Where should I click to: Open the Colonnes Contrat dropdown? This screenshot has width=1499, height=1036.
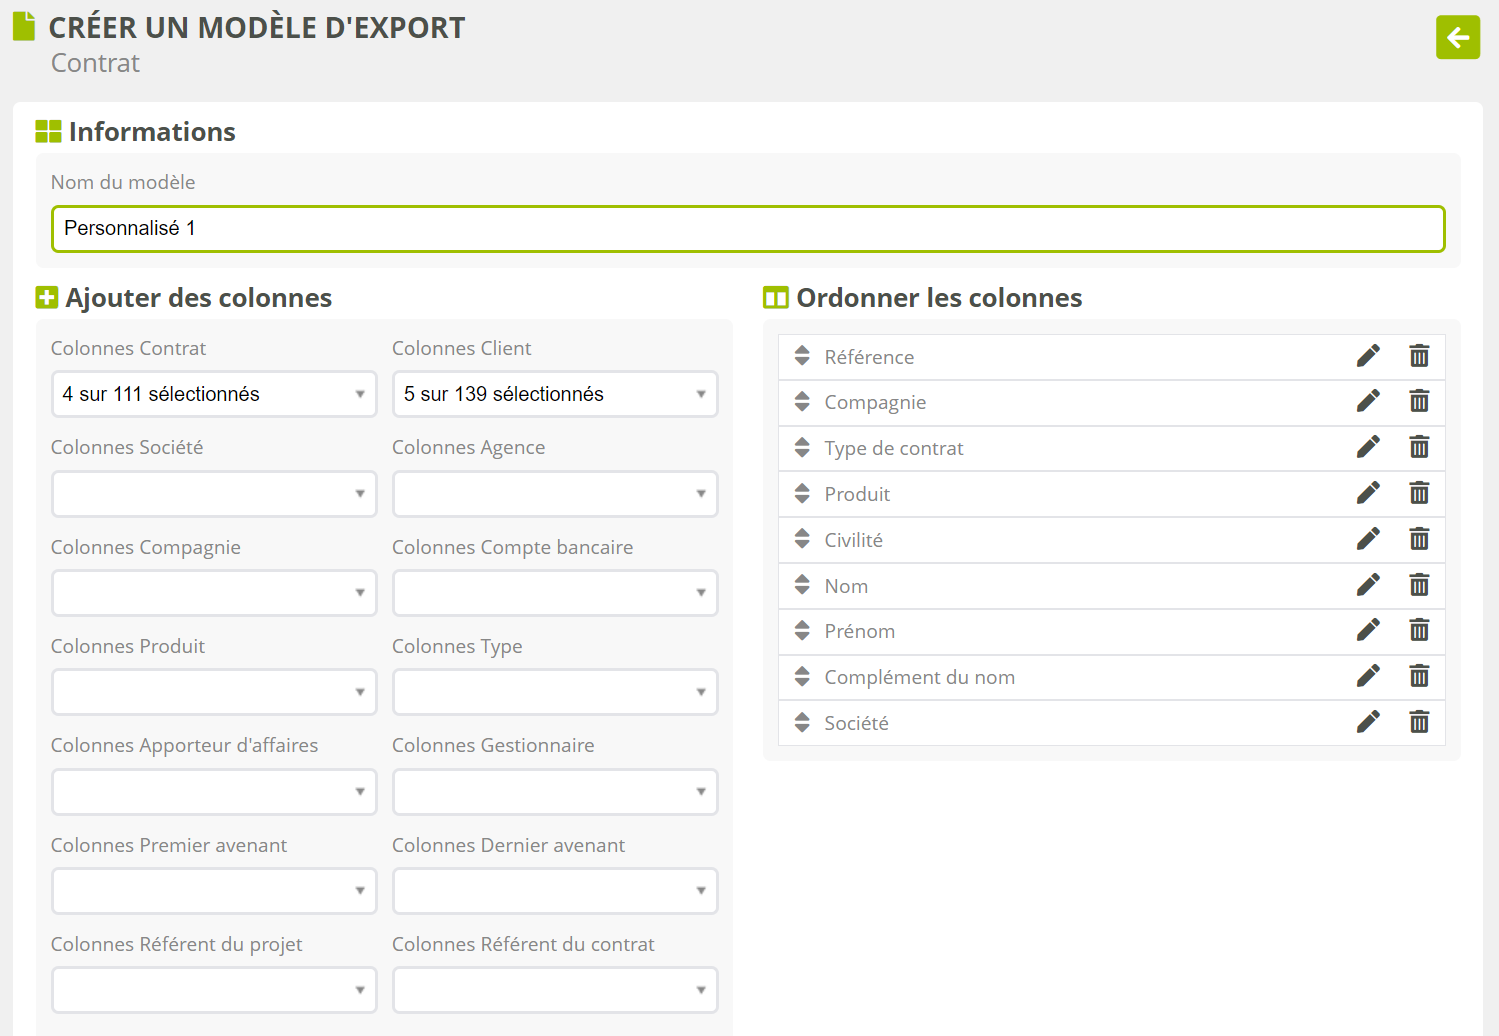tap(214, 394)
